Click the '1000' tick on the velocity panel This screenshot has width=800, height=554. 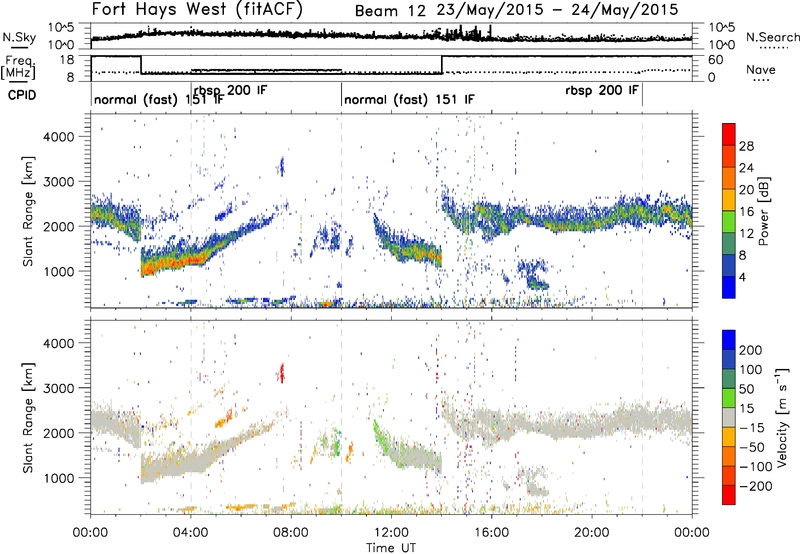[58, 478]
